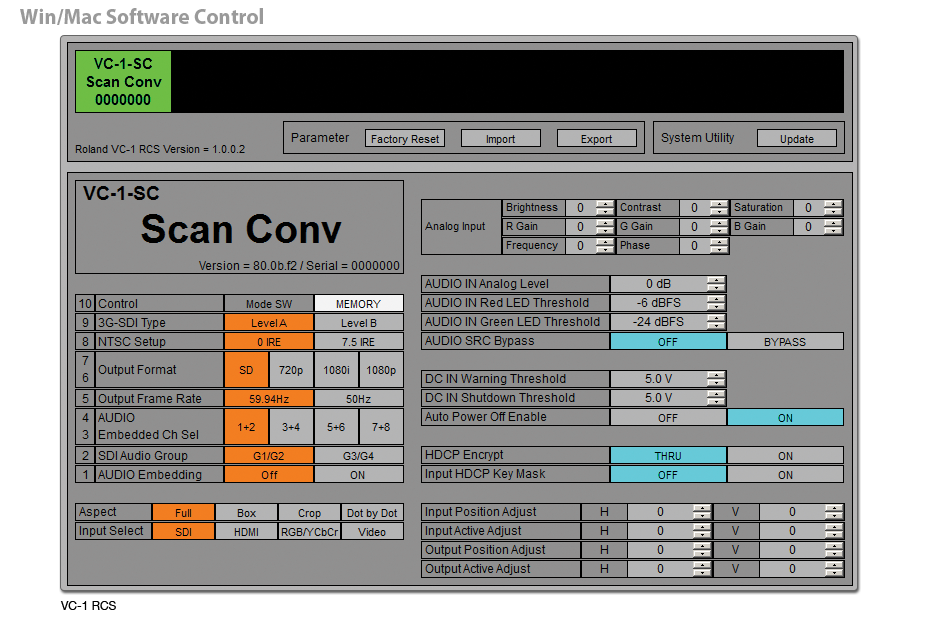This screenshot has width=932, height=620.
Task: Click the Frequency stepper arrows
Action: (x=605, y=246)
